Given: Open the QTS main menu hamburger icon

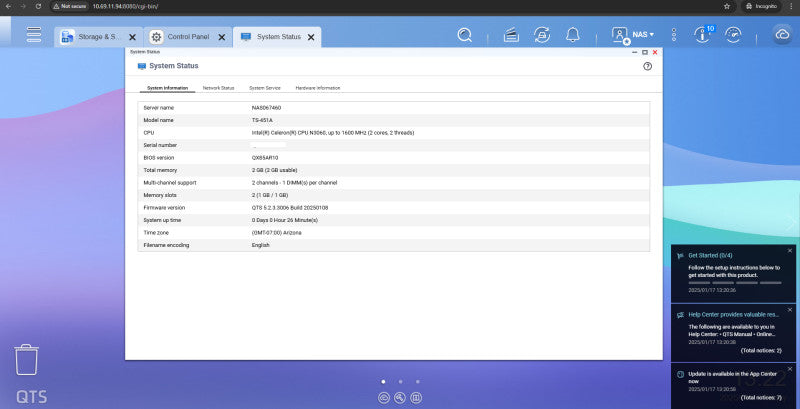Looking at the screenshot, I should (34, 35).
